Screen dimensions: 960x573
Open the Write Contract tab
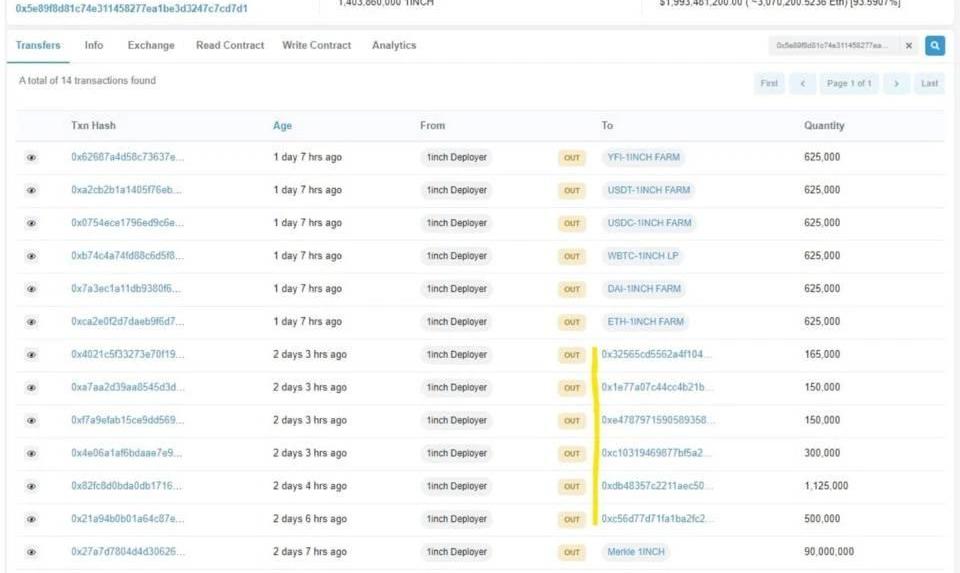(317, 45)
